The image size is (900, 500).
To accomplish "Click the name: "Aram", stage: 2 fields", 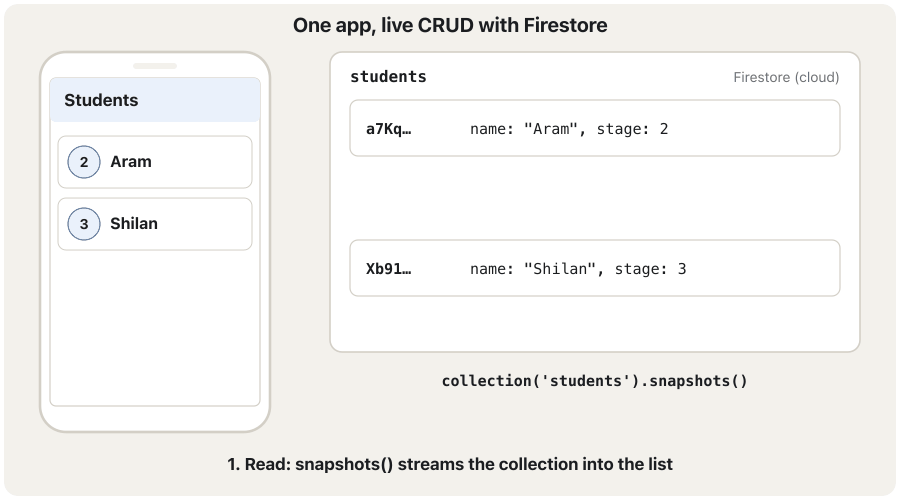I will tap(569, 129).
